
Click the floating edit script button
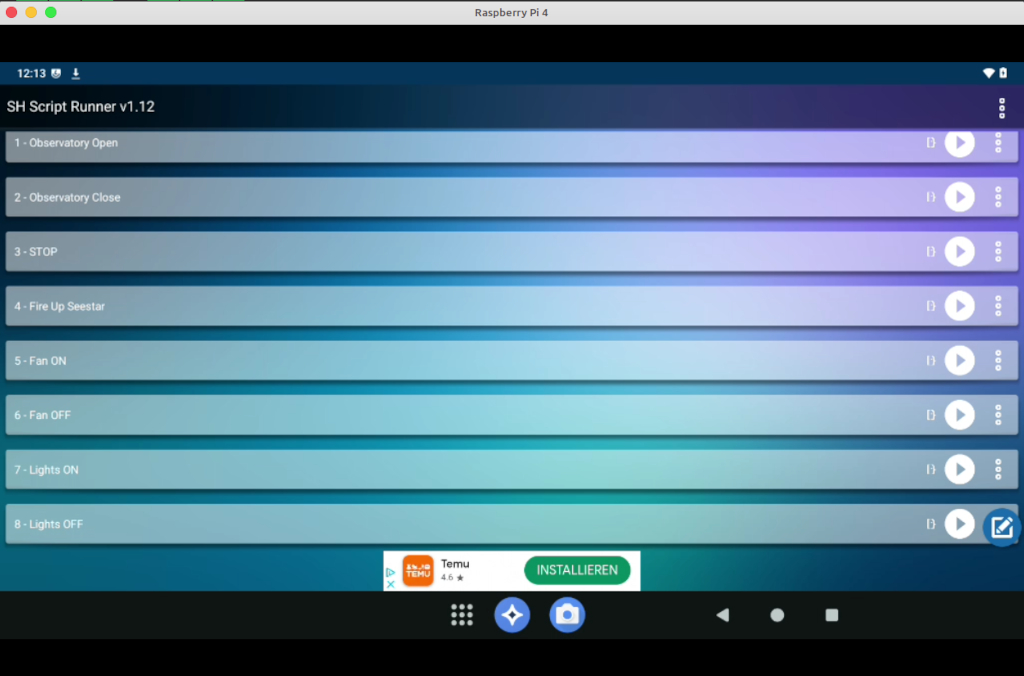coord(1001,527)
